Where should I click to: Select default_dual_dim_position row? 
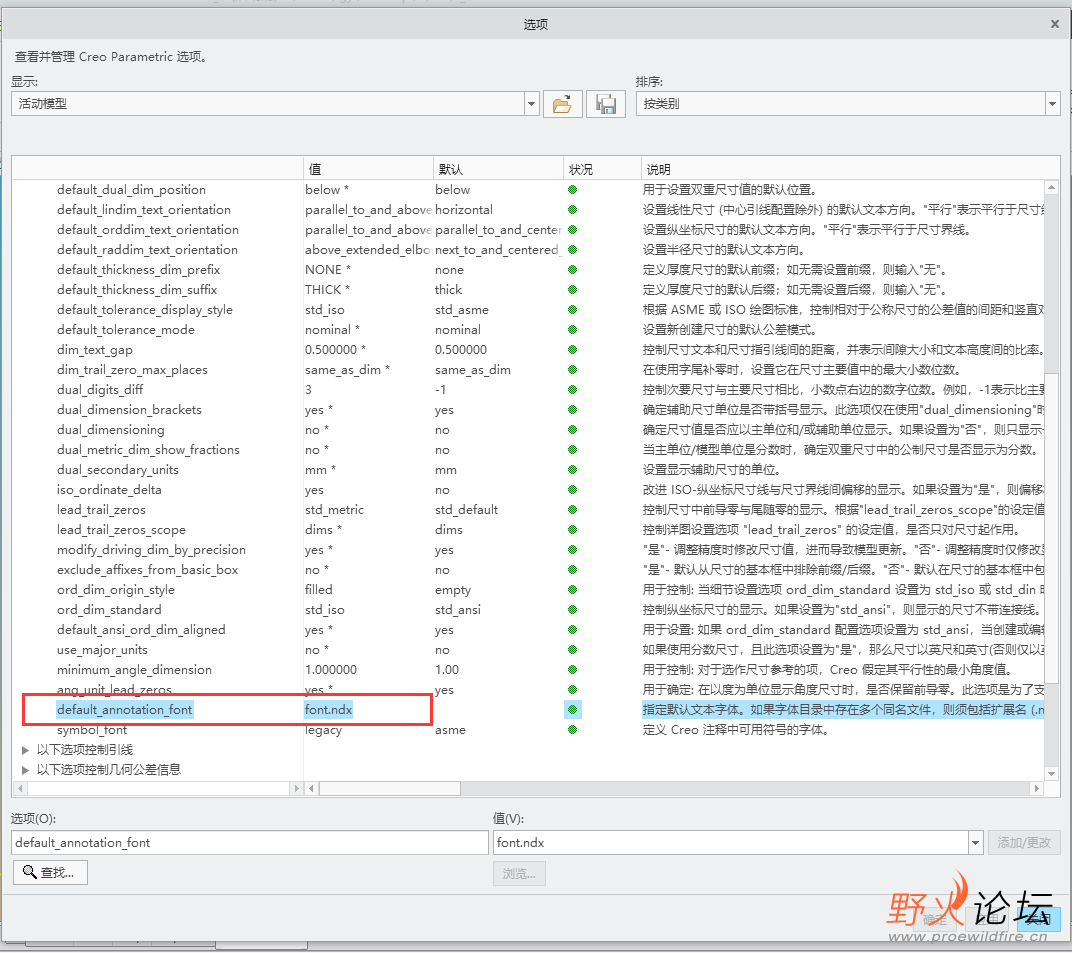[x=131, y=189]
